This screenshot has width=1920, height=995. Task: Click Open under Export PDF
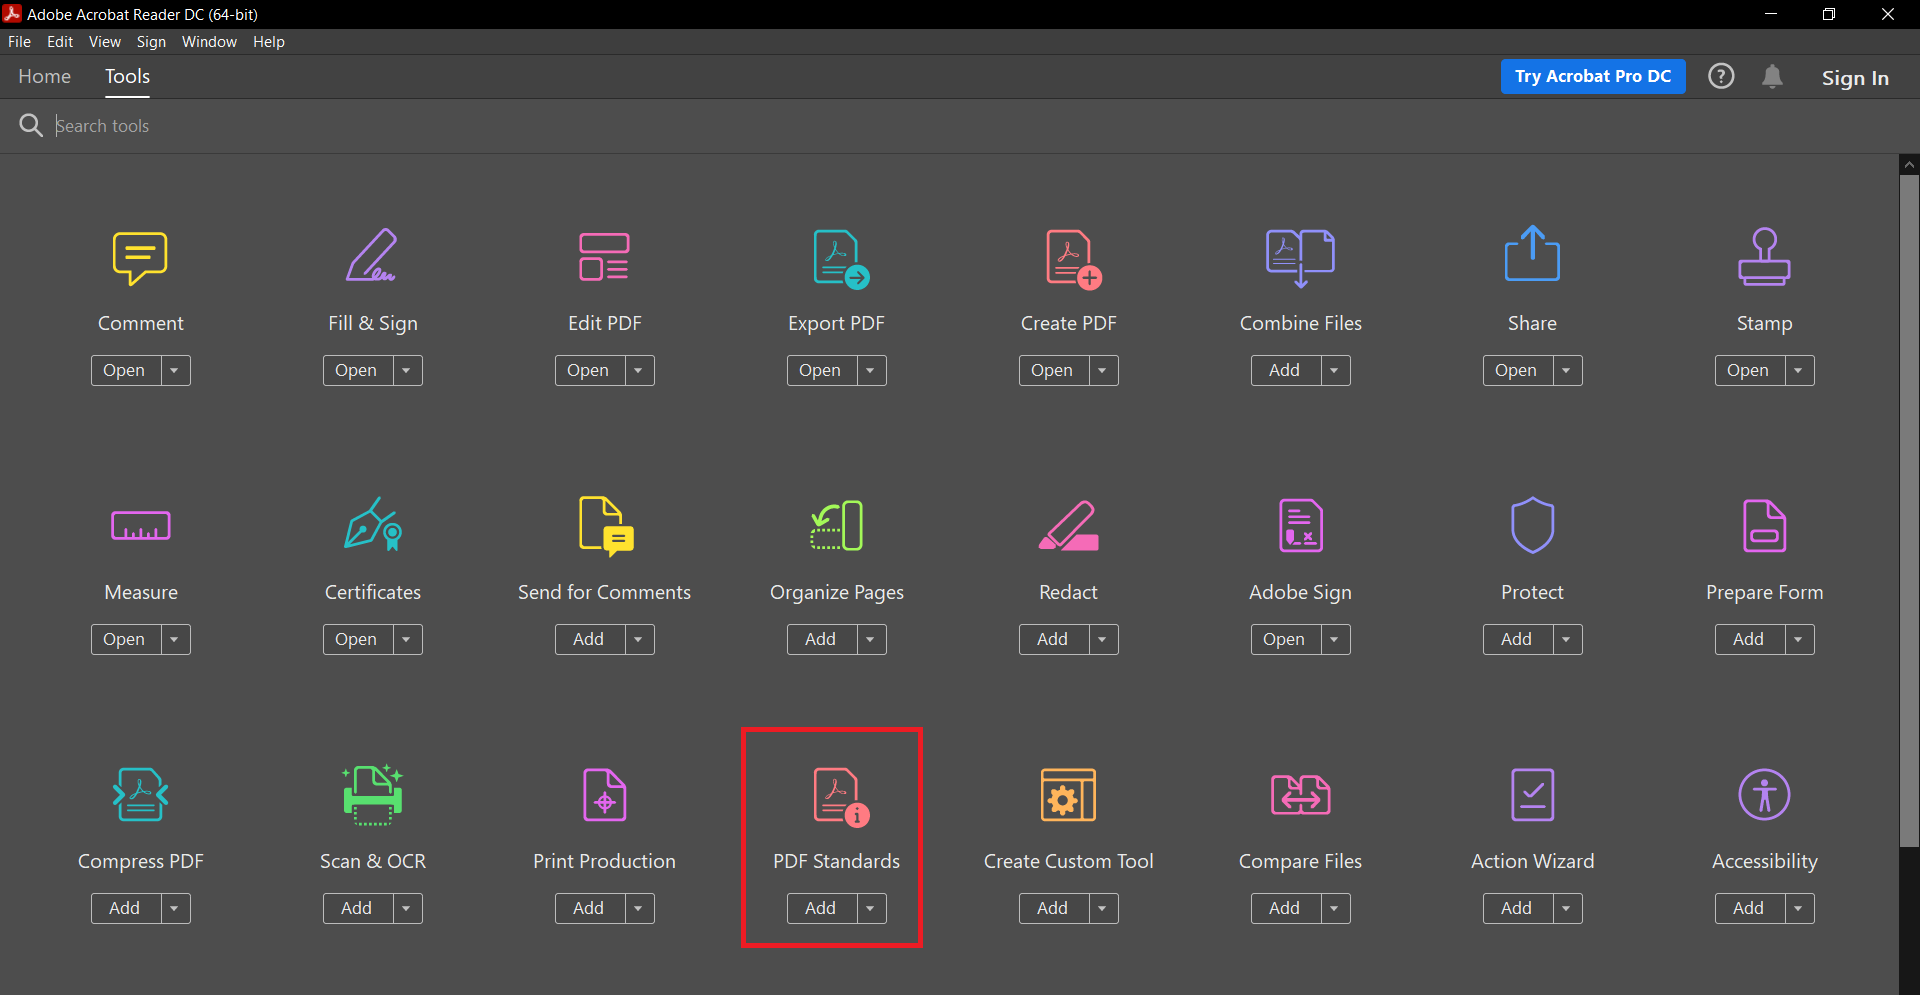821,370
